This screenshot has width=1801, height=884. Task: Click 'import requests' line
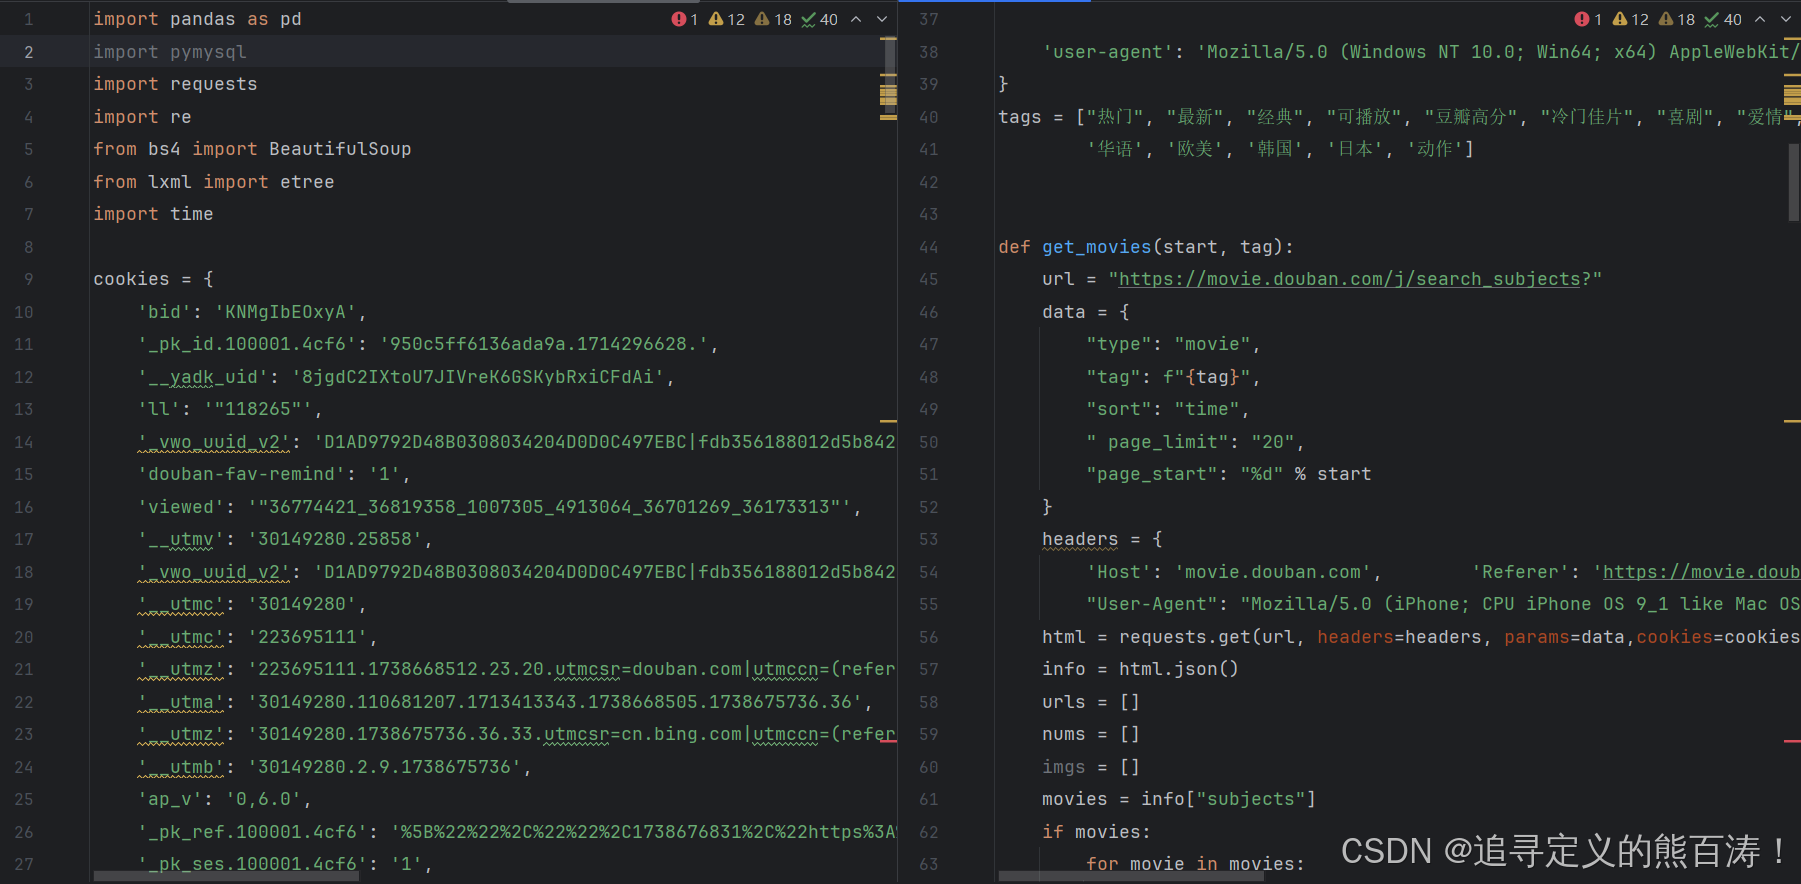tap(175, 84)
